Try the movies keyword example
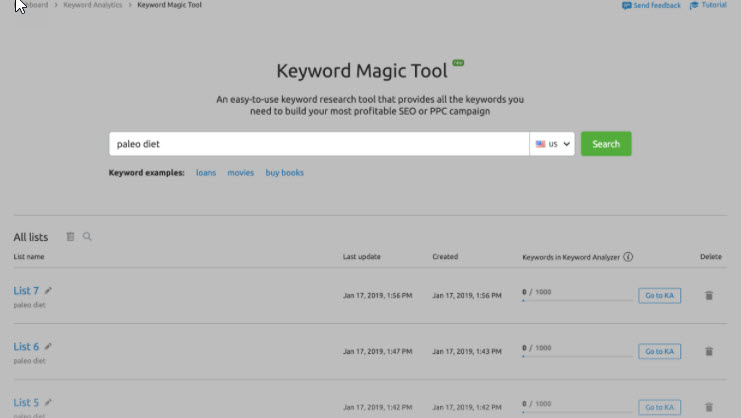 tap(241, 173)
